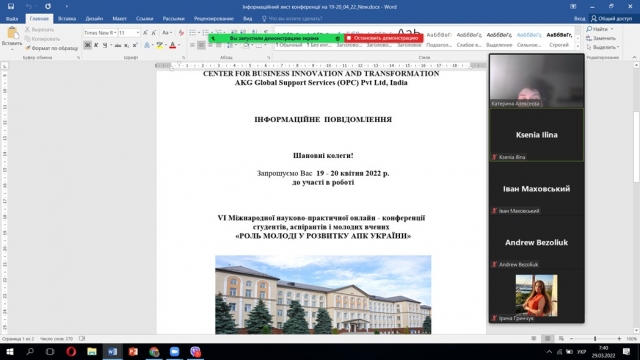Toggle center paragraph alignment
640x360 pixels.
[201, 45]
